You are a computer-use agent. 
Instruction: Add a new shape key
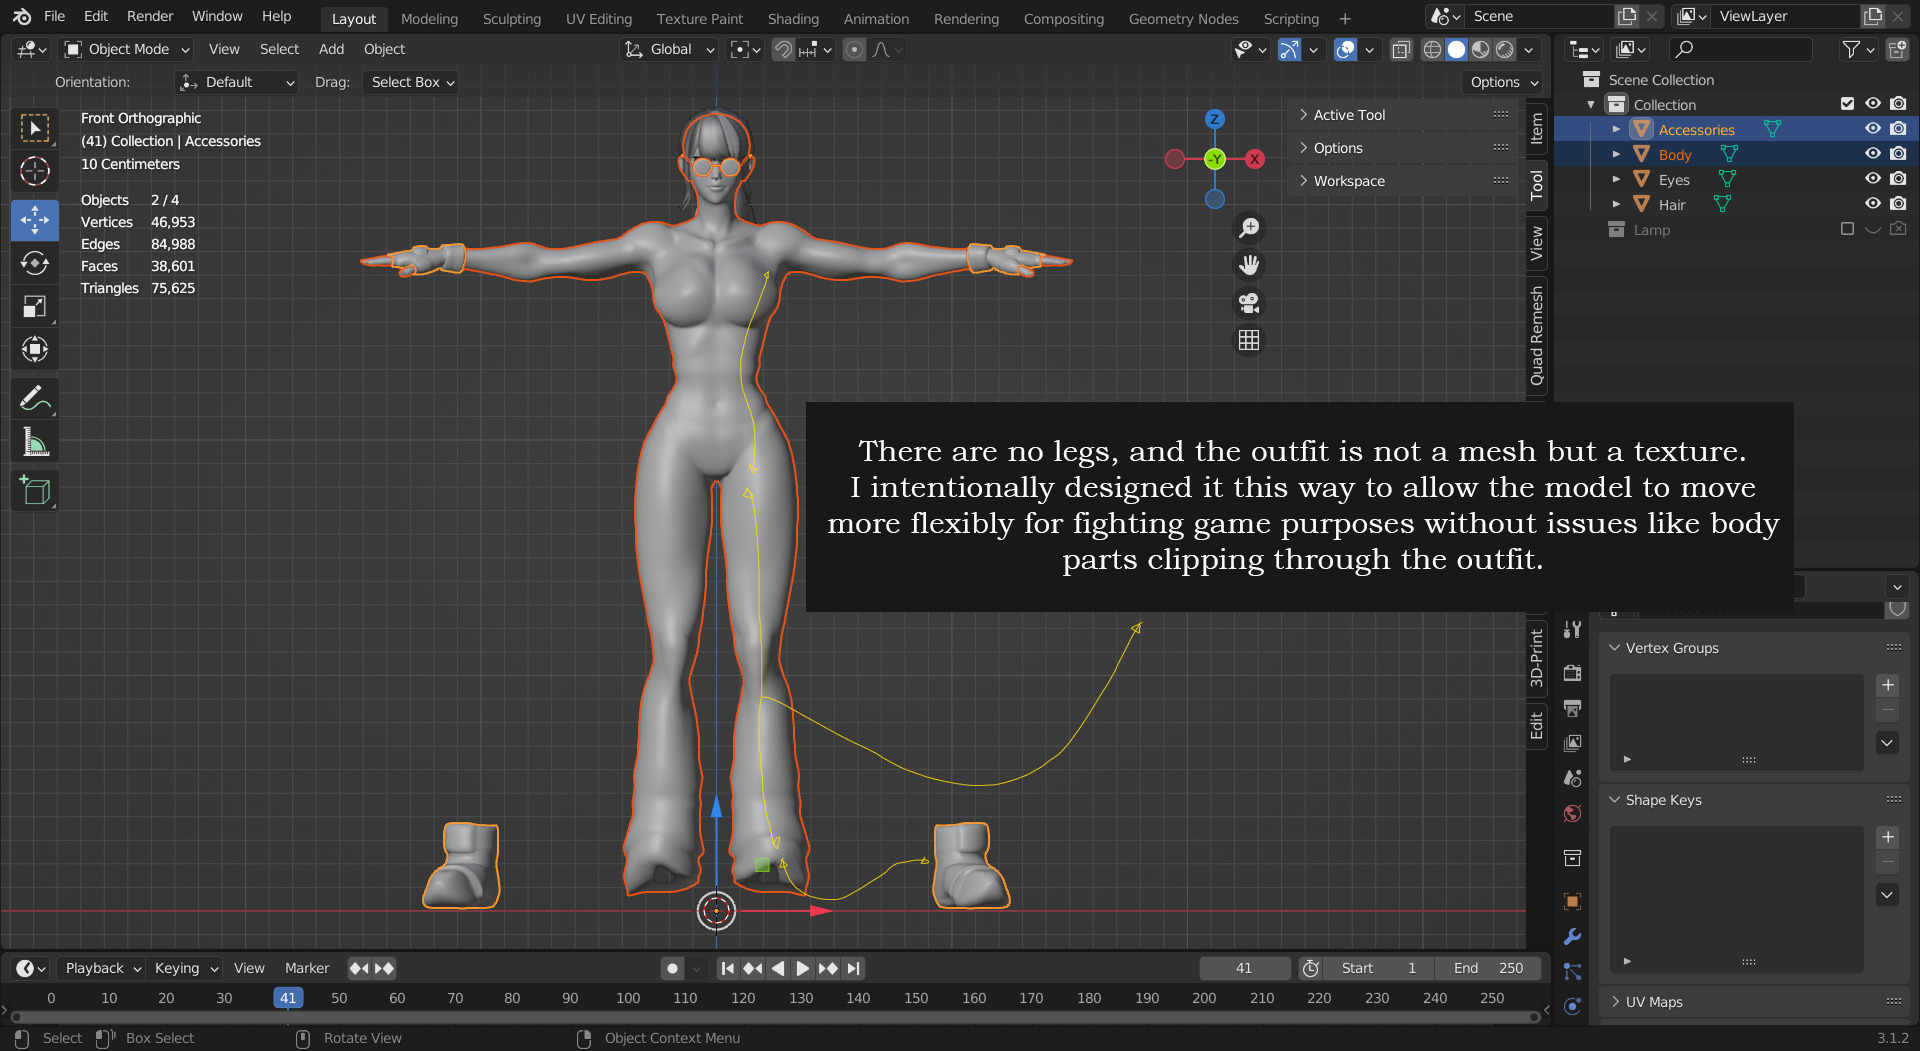pyautogui.click(x=1888, y=837)
